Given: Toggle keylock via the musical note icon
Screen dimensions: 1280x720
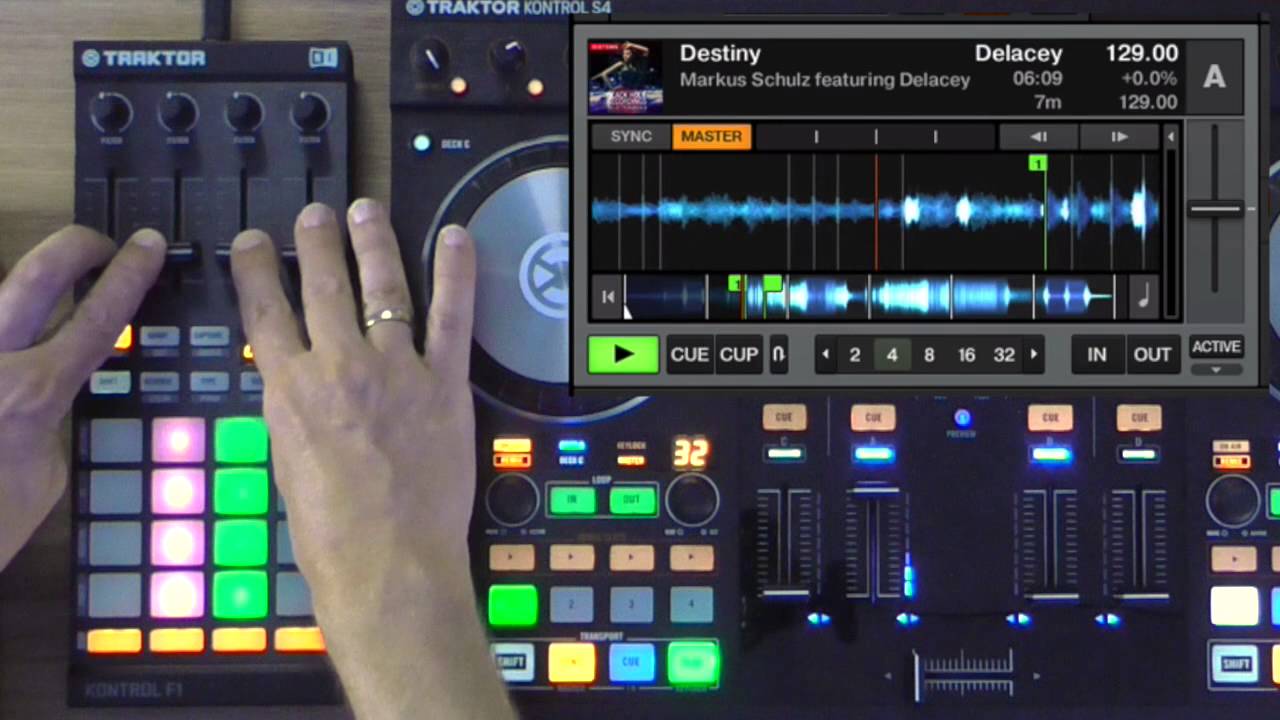Looking at the screenshot, I should coord(1143,295).
